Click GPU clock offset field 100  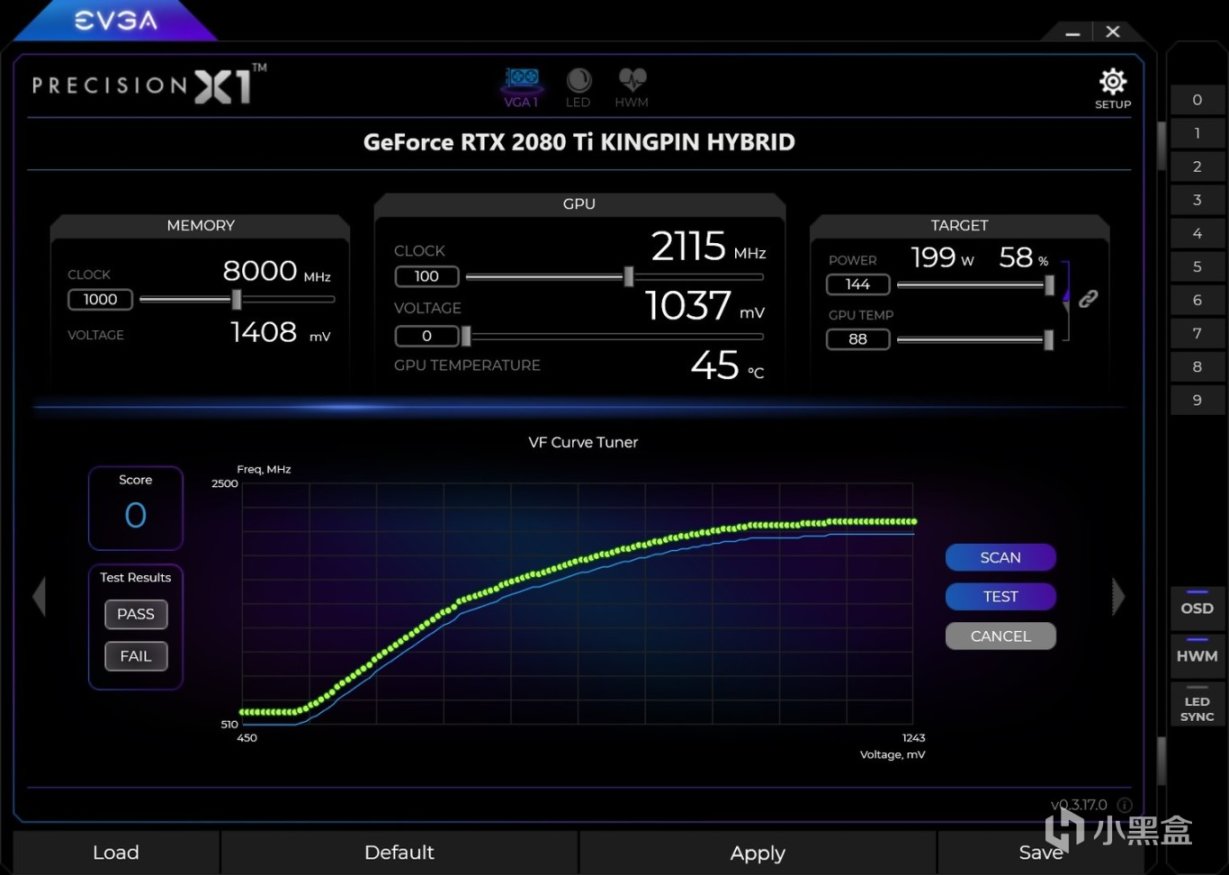coord(427,276)
